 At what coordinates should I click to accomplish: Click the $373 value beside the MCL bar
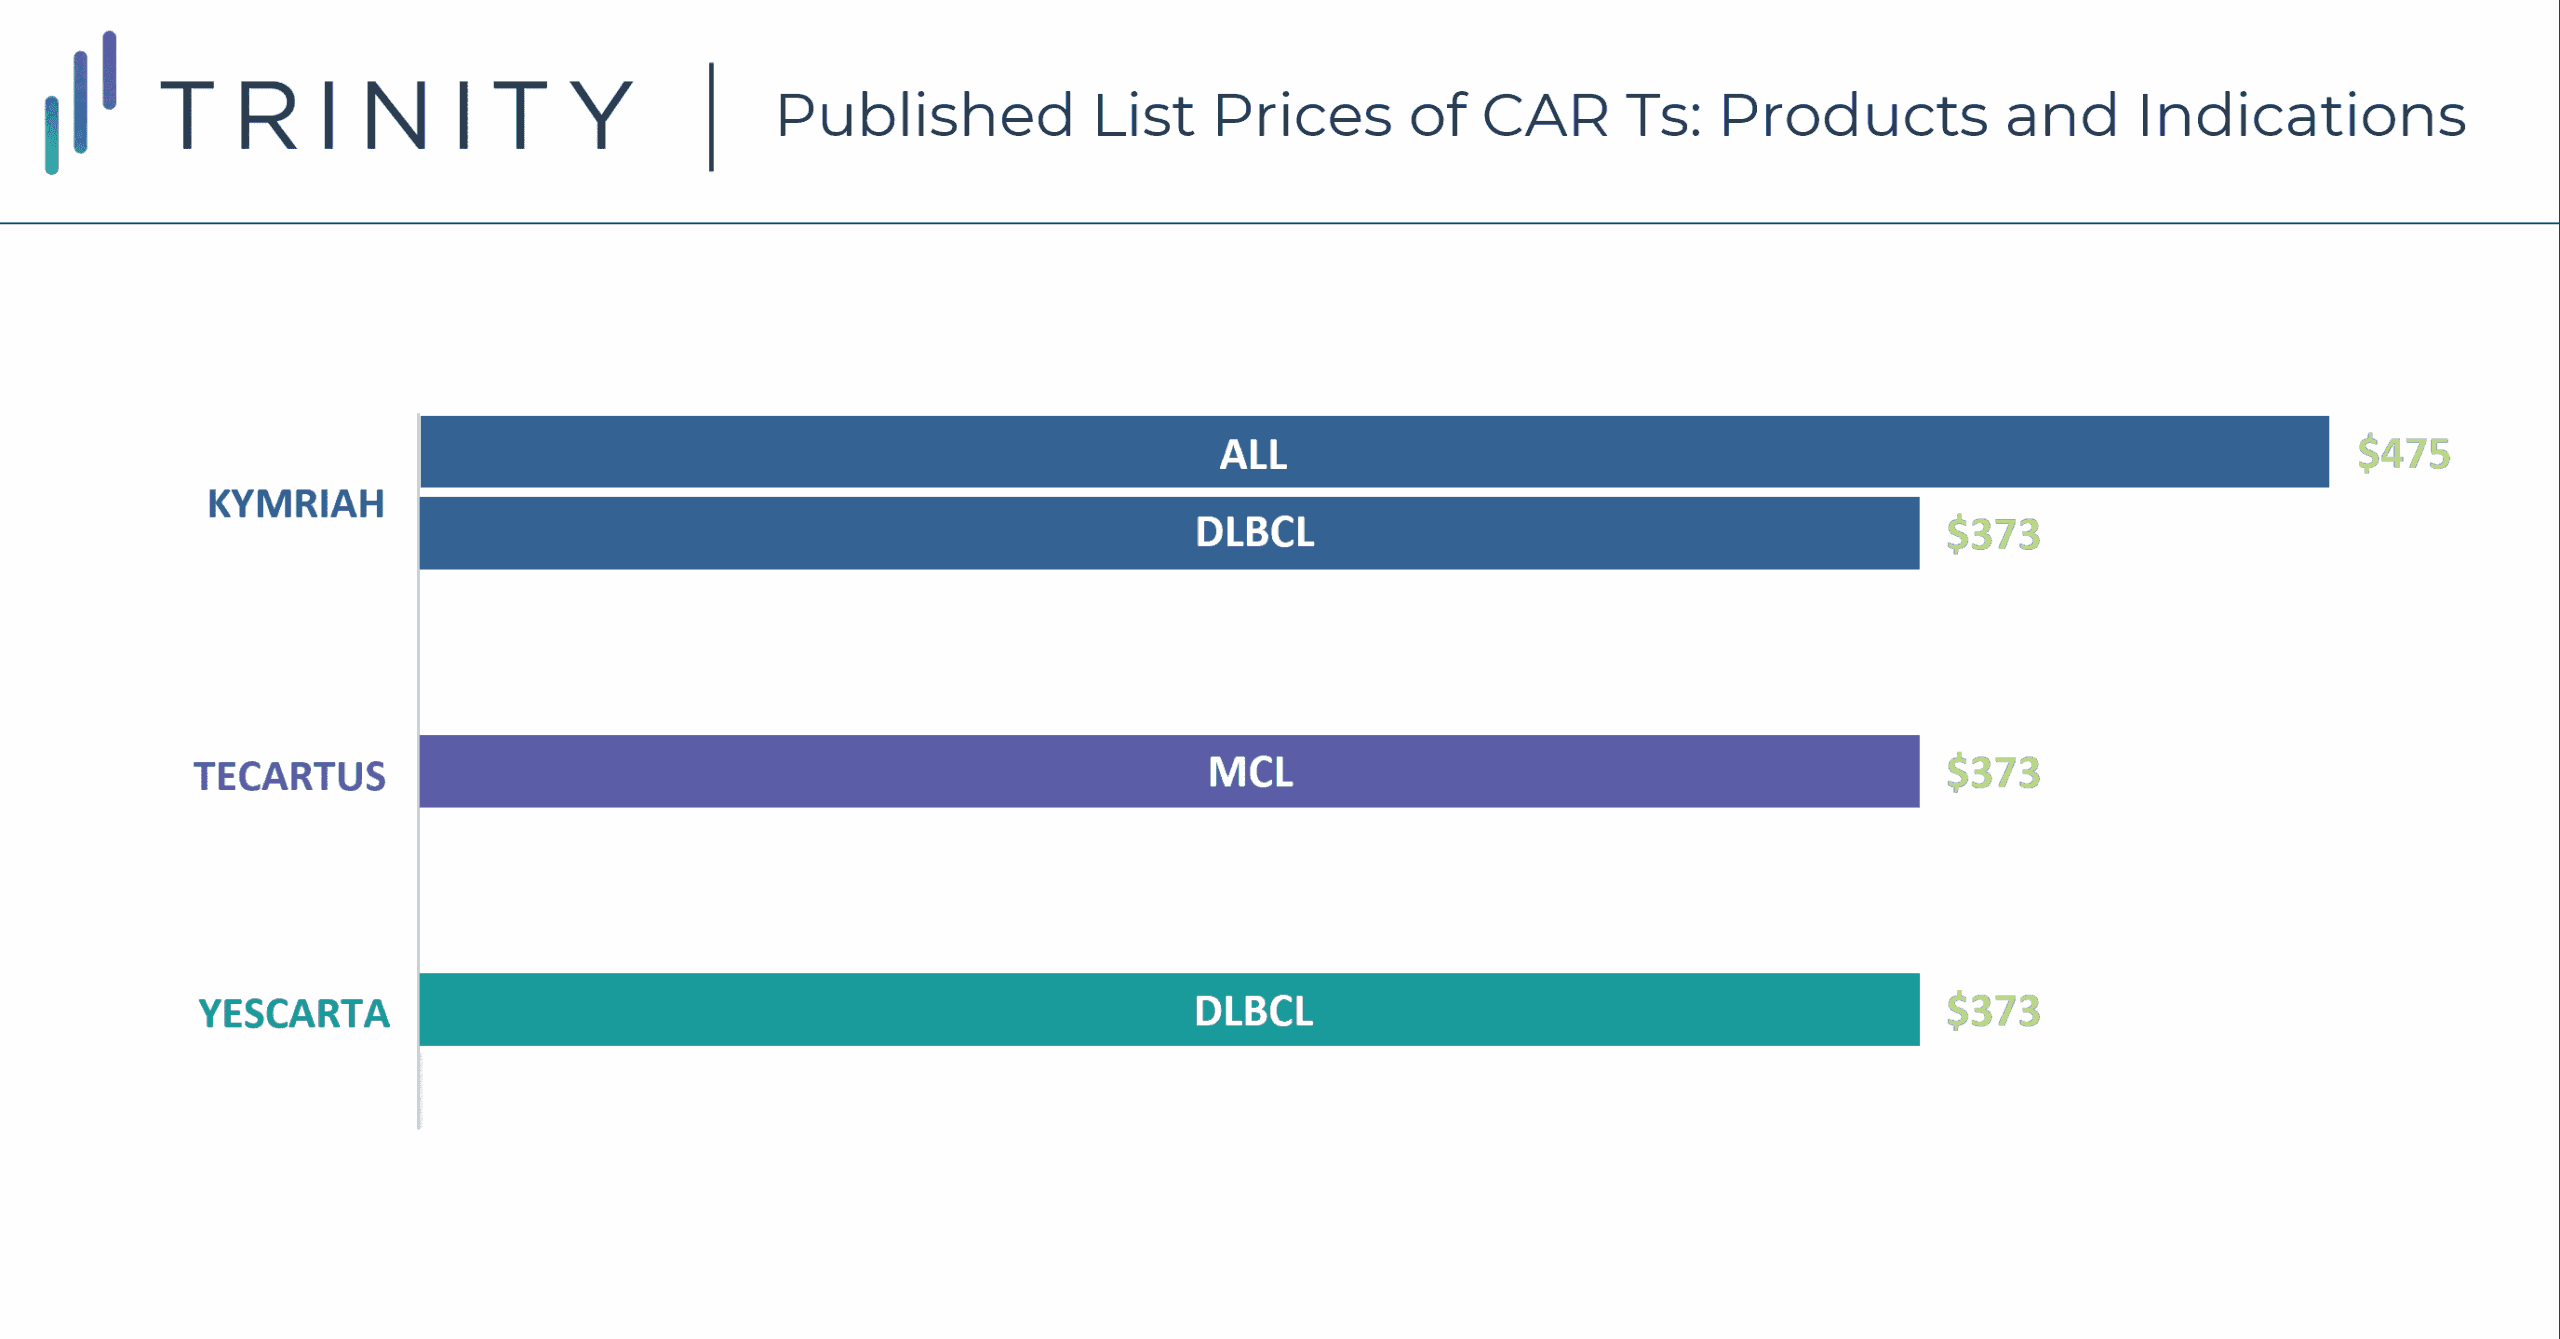[1993, 772]
